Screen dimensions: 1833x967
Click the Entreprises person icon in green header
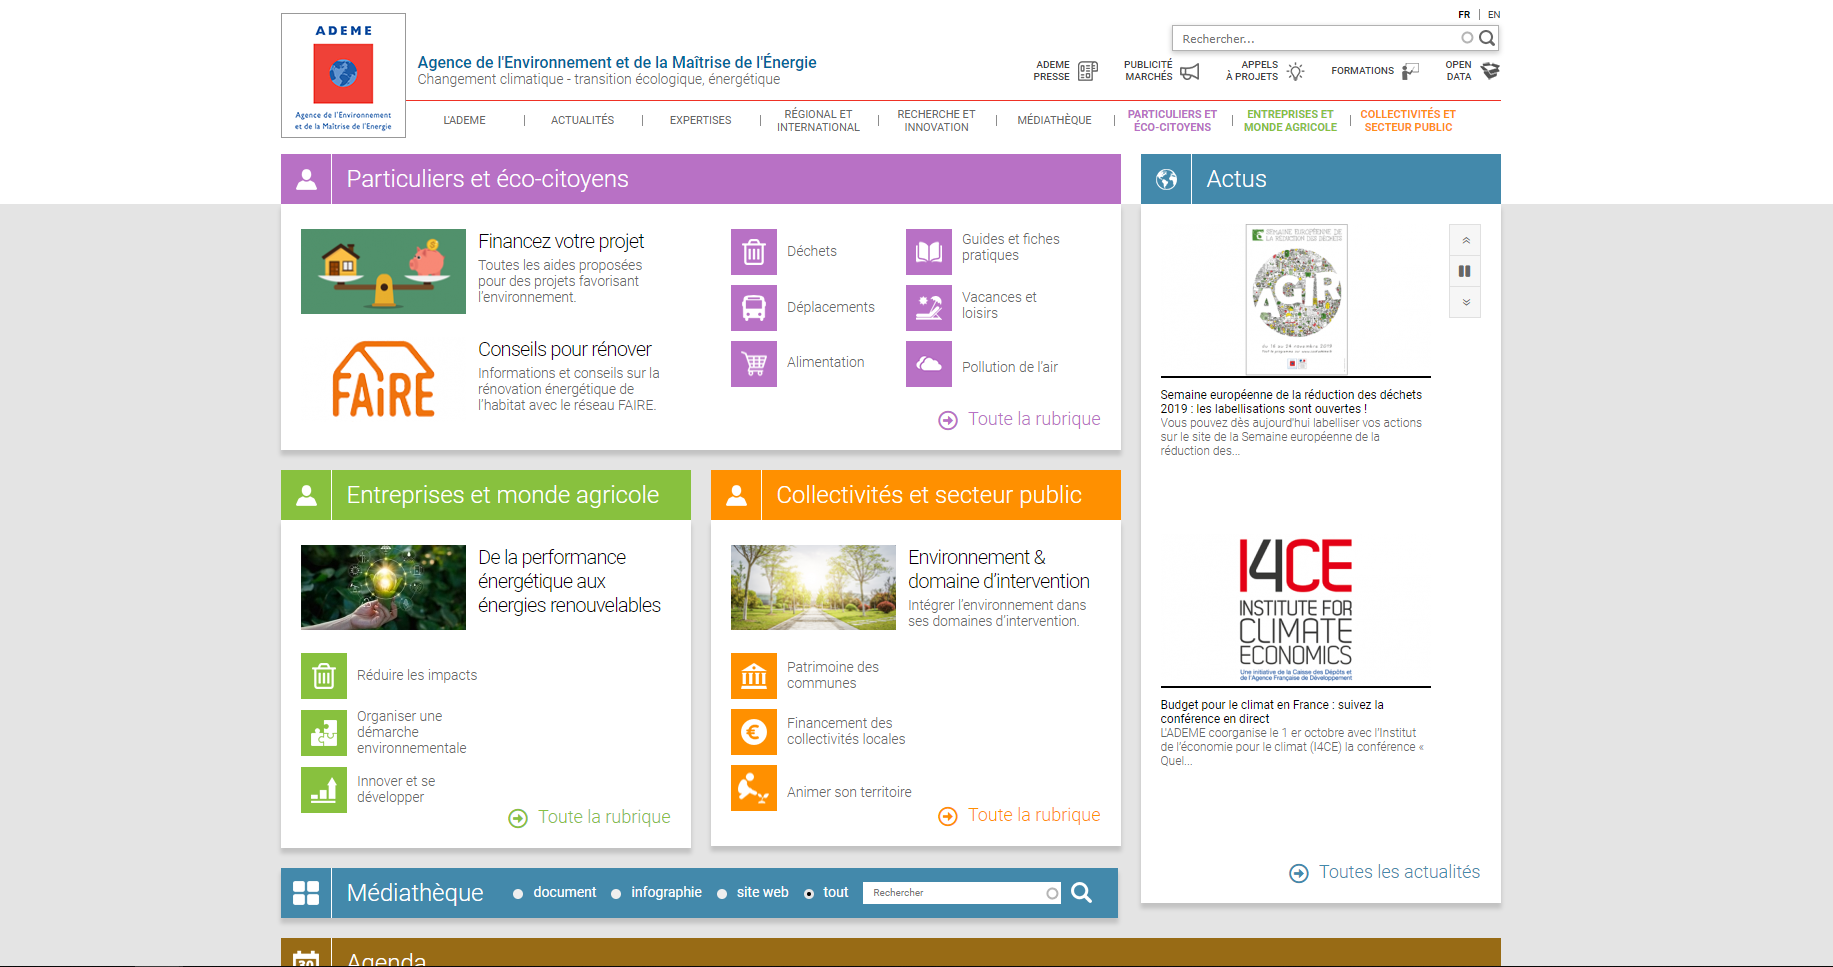(x=306, y=495)
